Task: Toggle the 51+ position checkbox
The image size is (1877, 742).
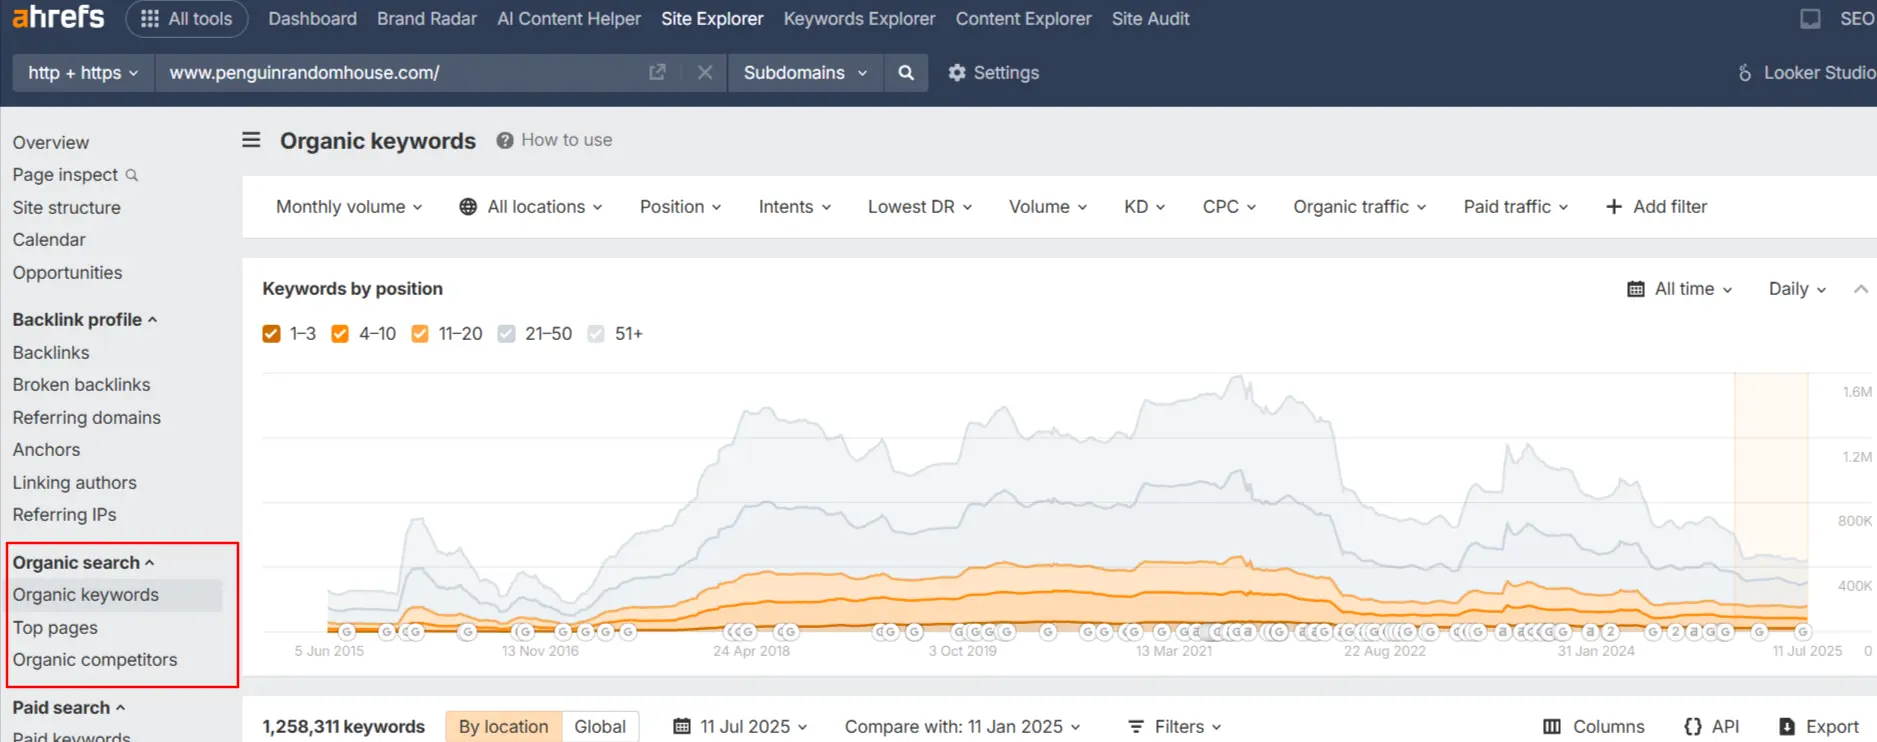Action: tap(596, 334)
